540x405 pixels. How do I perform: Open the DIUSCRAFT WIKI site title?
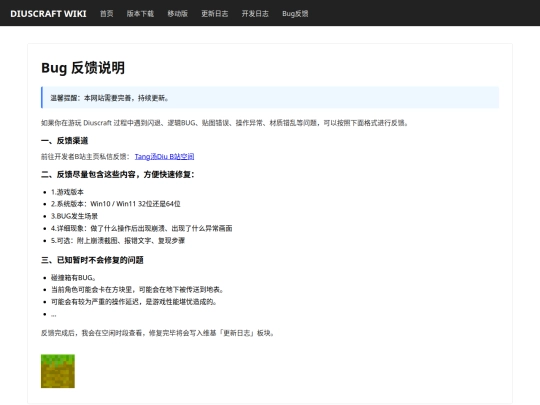coord(48,14)
